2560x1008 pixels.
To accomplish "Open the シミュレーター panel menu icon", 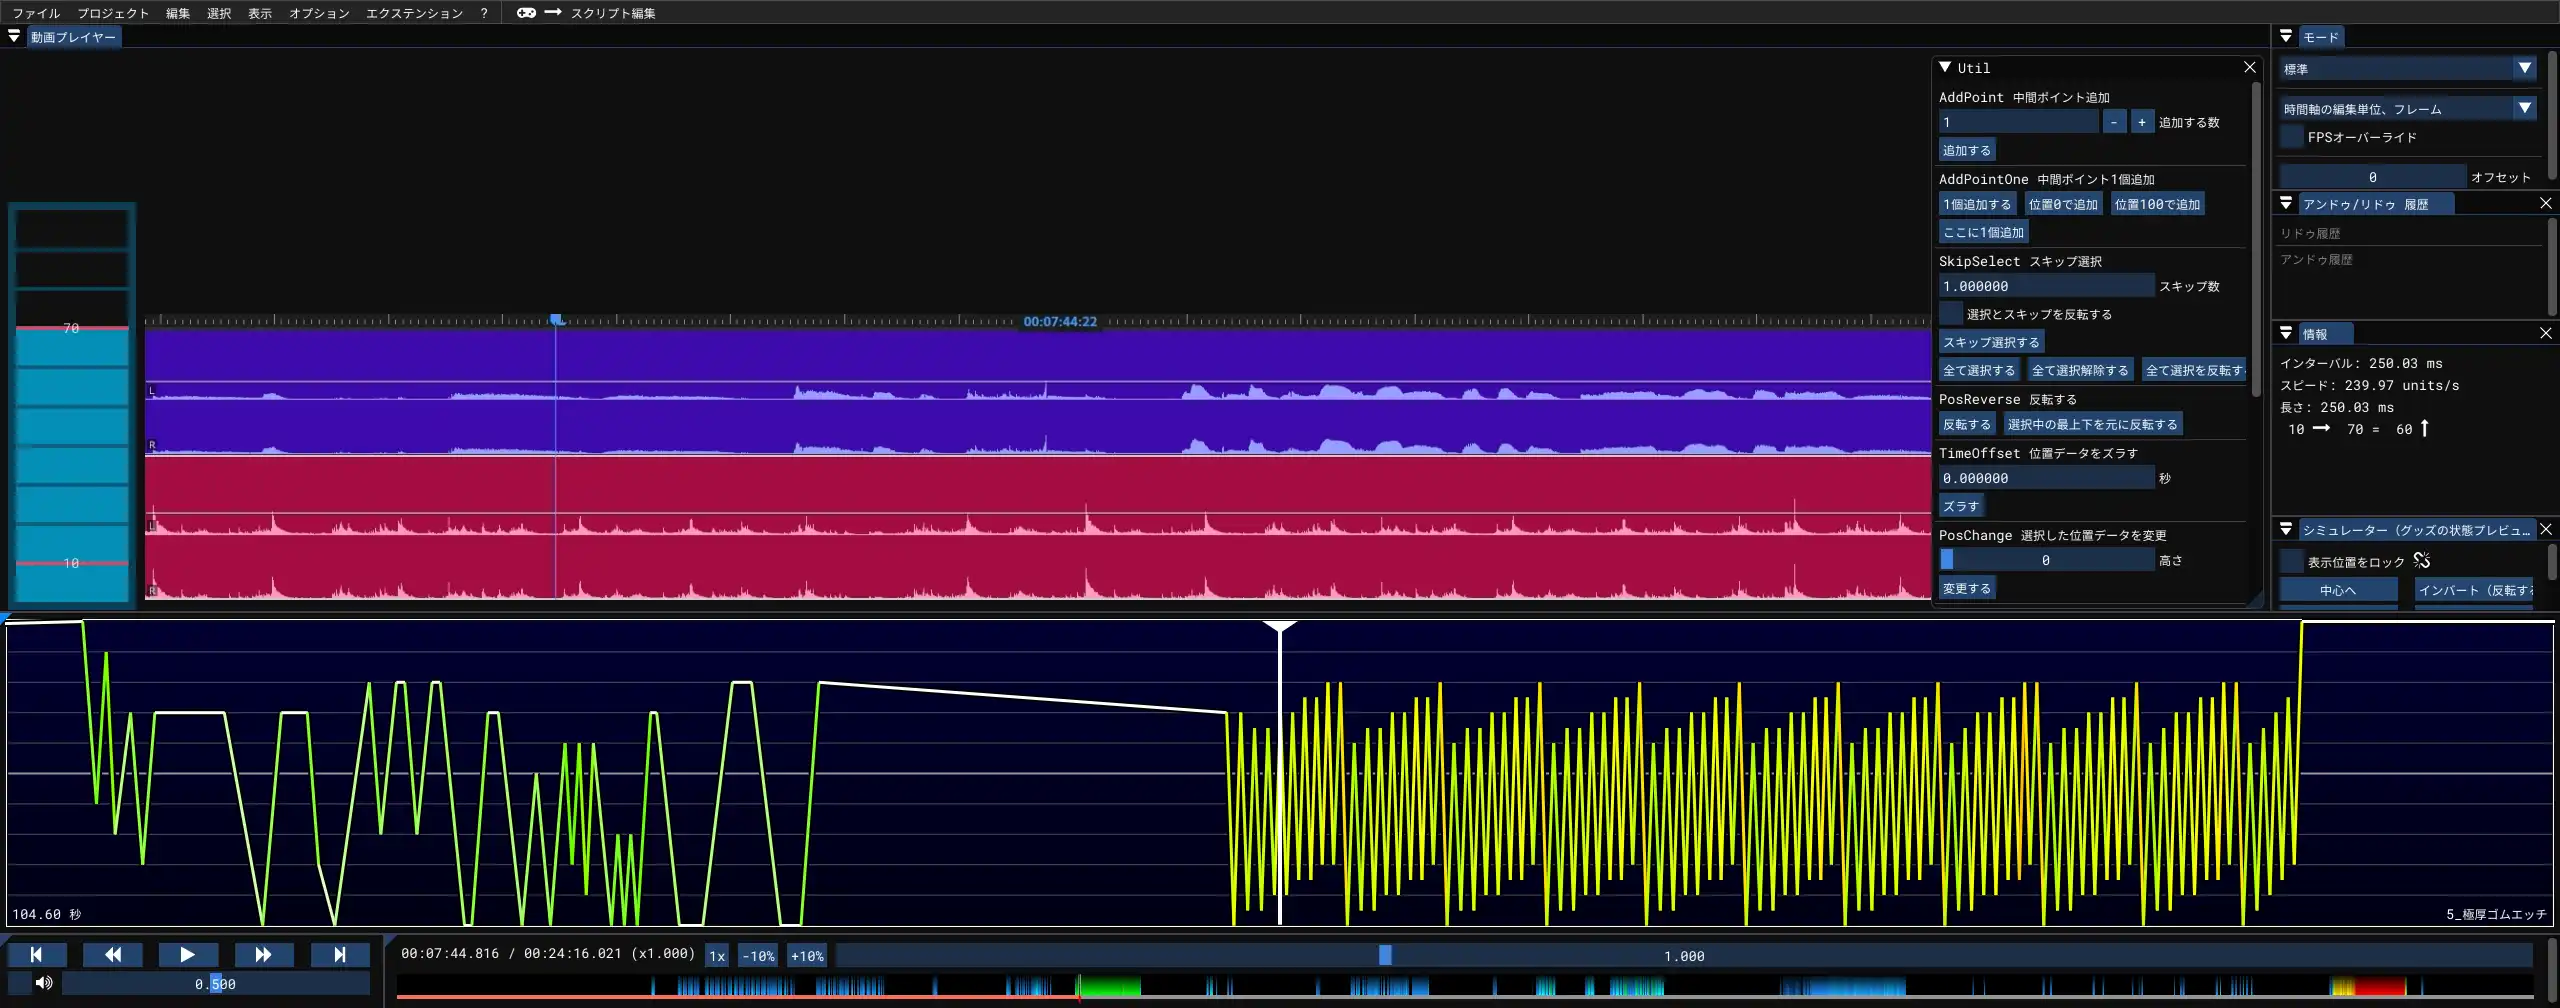I will pyautogui.click(x=2286, y=529).
